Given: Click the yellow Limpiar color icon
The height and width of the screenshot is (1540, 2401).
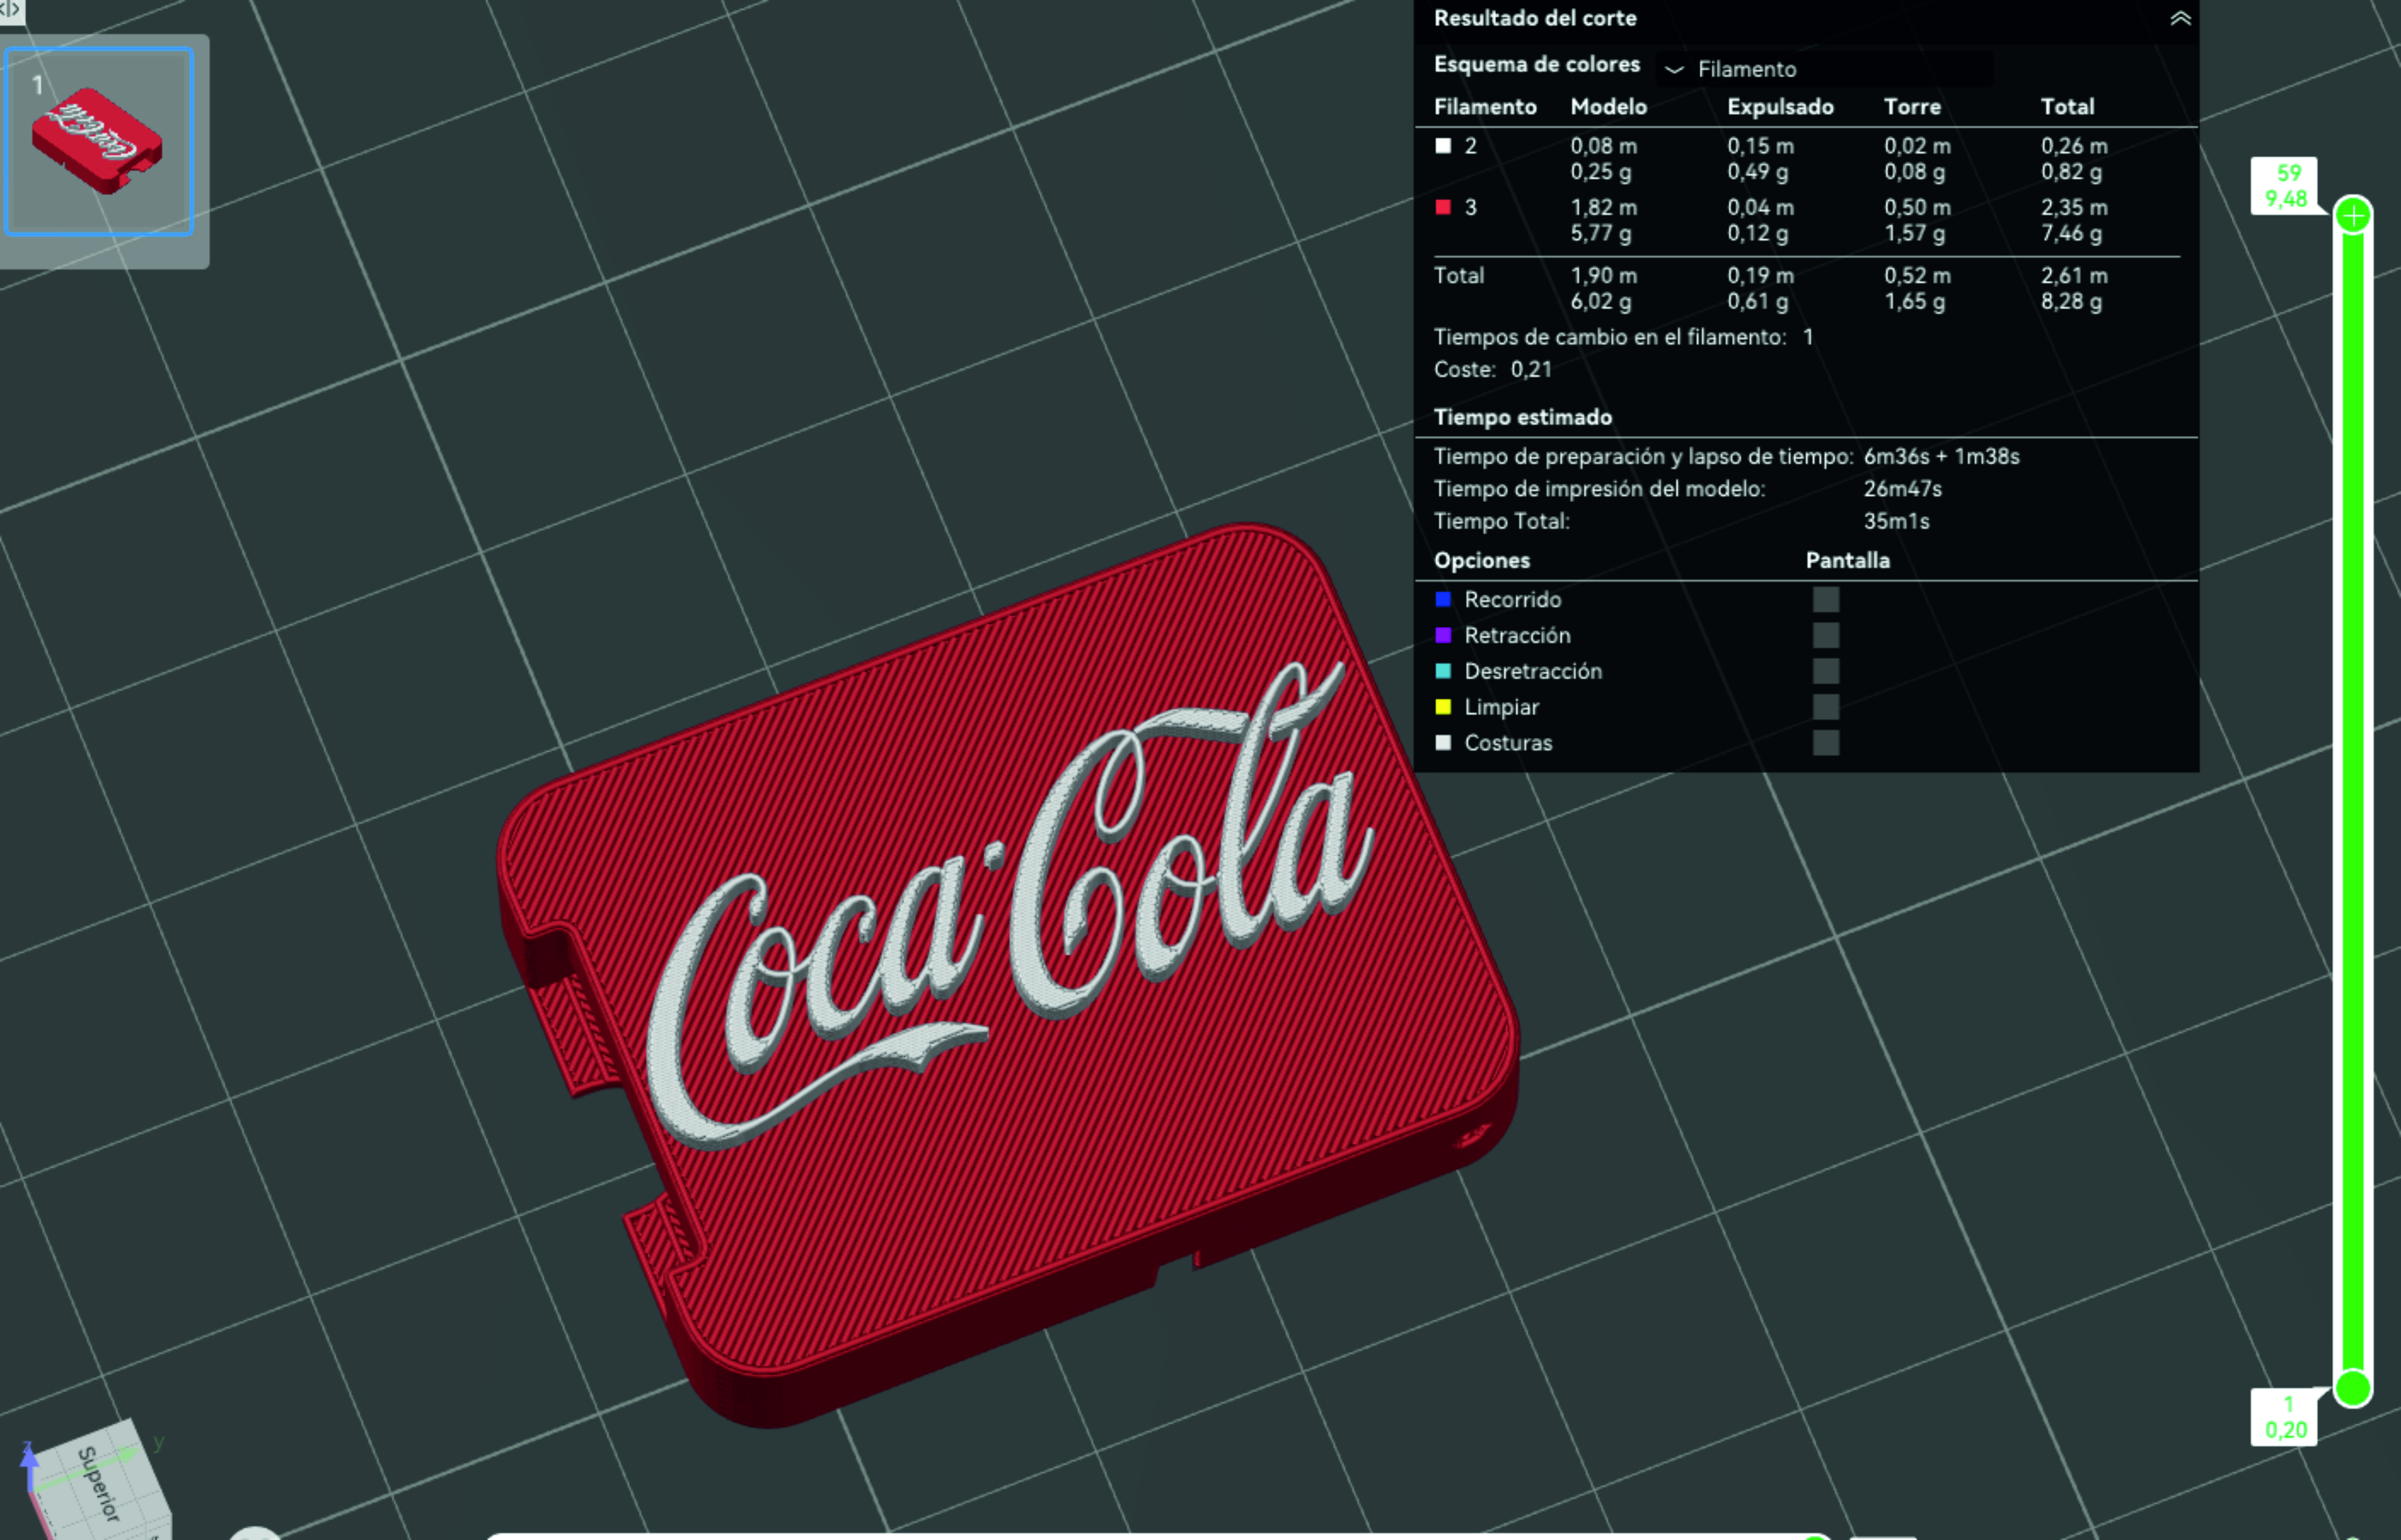Looking at the screenshot, I should [1443, 707].
